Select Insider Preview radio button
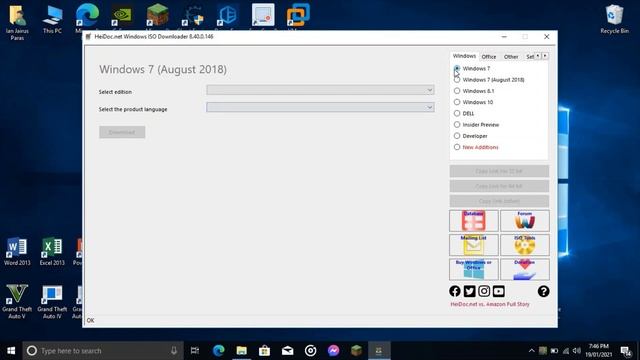 click(x=457, y=124)
